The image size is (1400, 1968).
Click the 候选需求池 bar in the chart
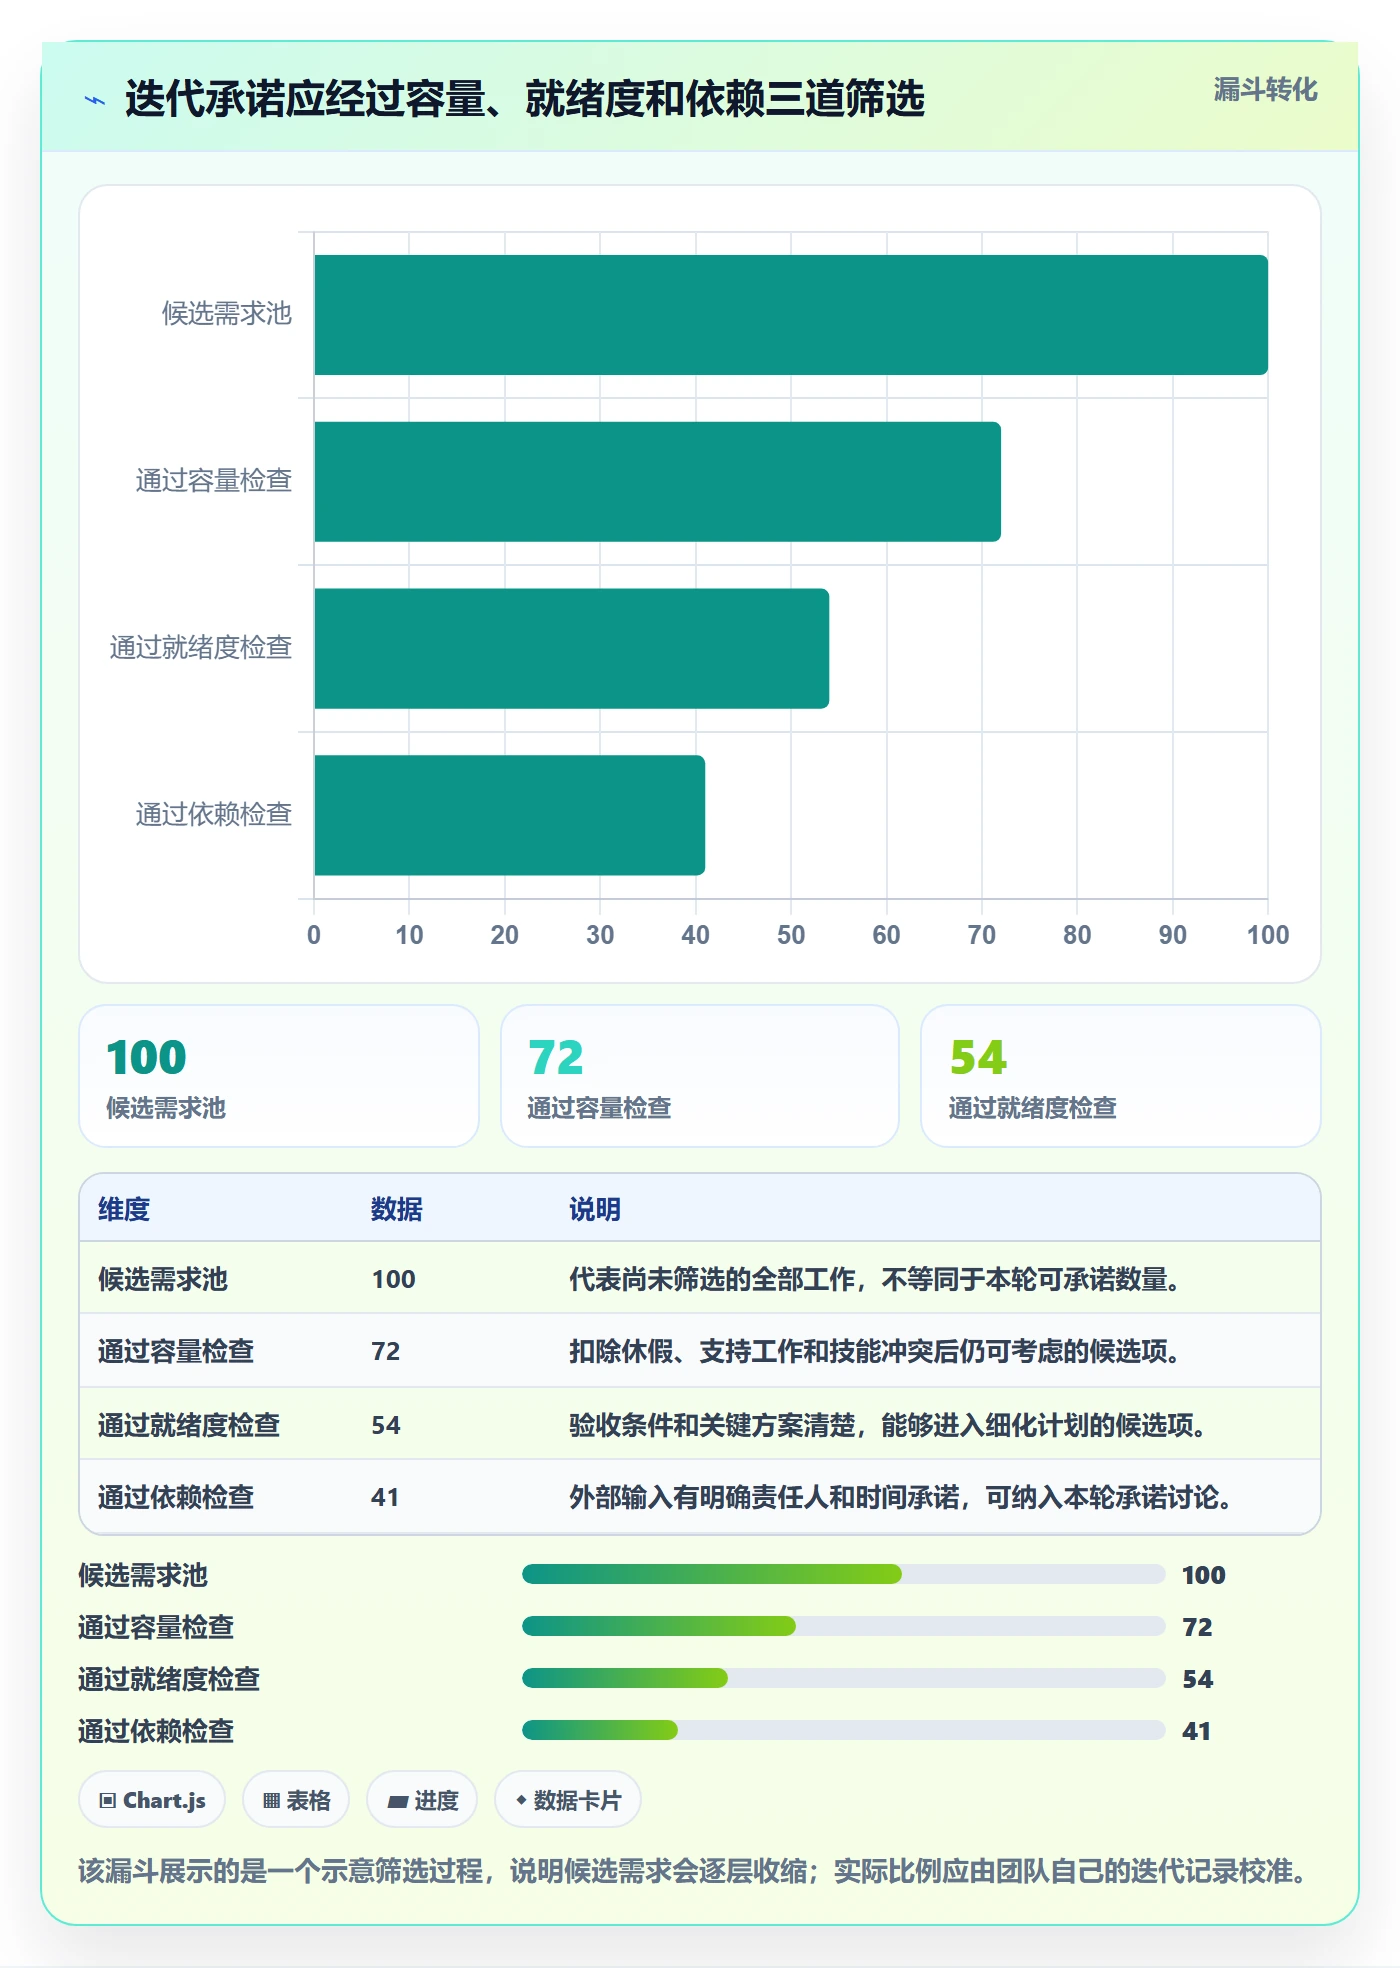(791, 315)
